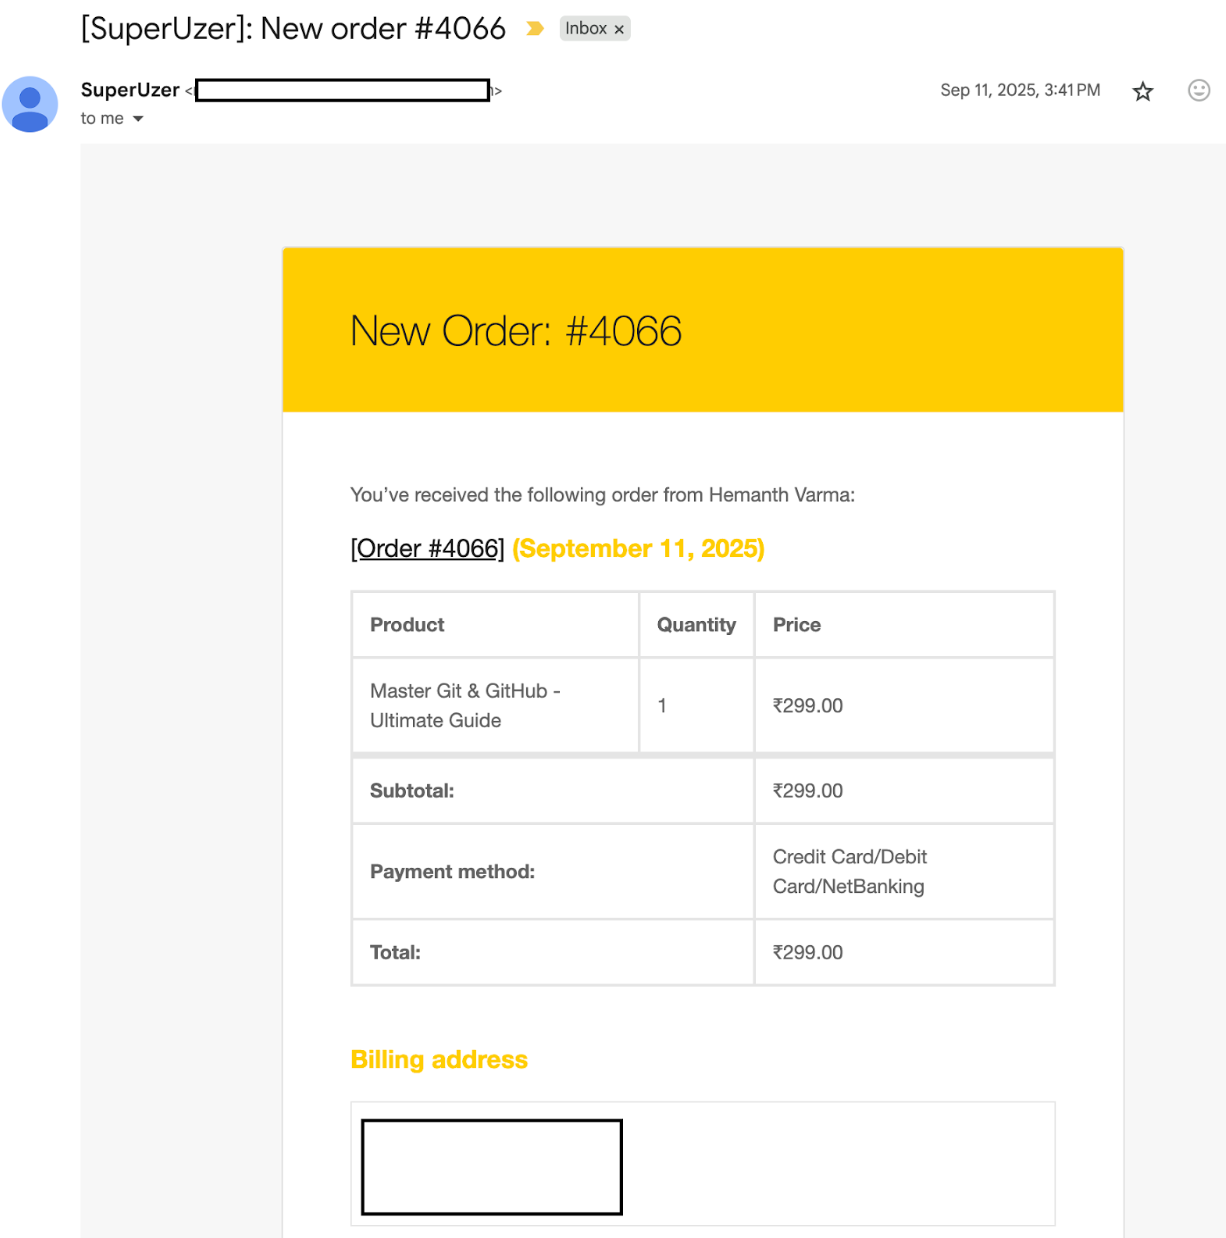Image resolution: width=1226 pixels, height=1238 pixels.
Task: Click the SuperUzer sender name
Action: pos(130,90)
